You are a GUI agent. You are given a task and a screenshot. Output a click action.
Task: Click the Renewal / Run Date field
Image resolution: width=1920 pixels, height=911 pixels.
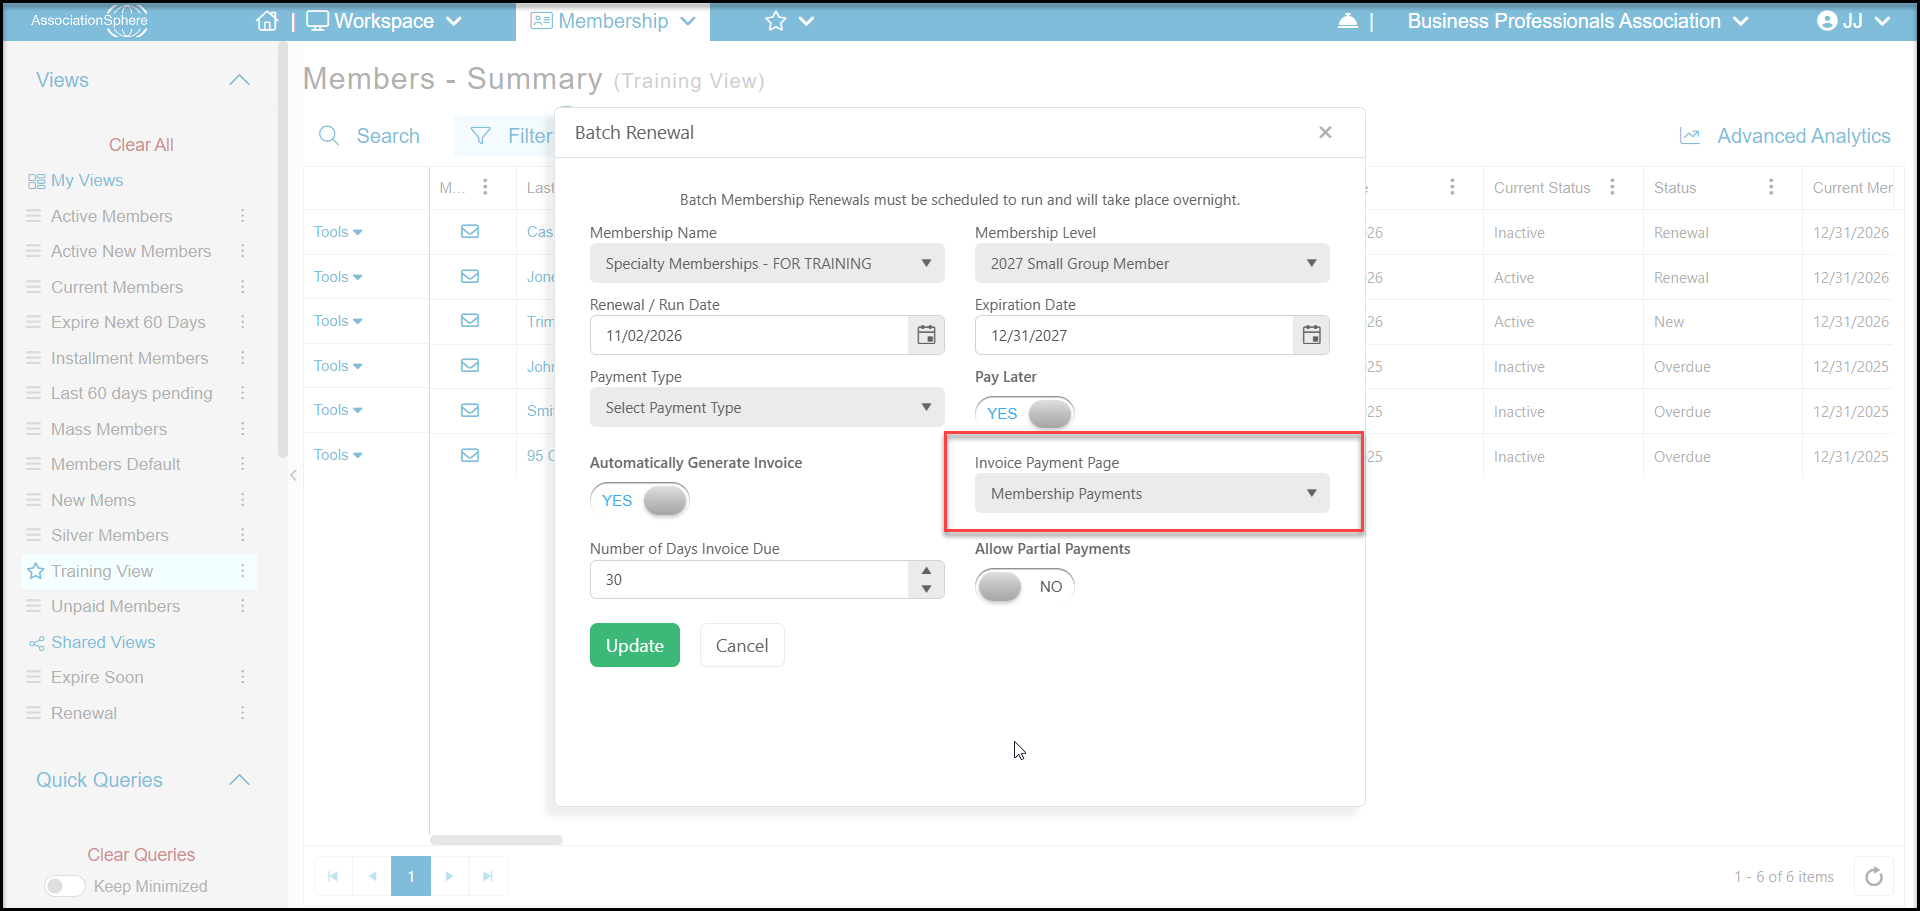[x=749, y=335]
